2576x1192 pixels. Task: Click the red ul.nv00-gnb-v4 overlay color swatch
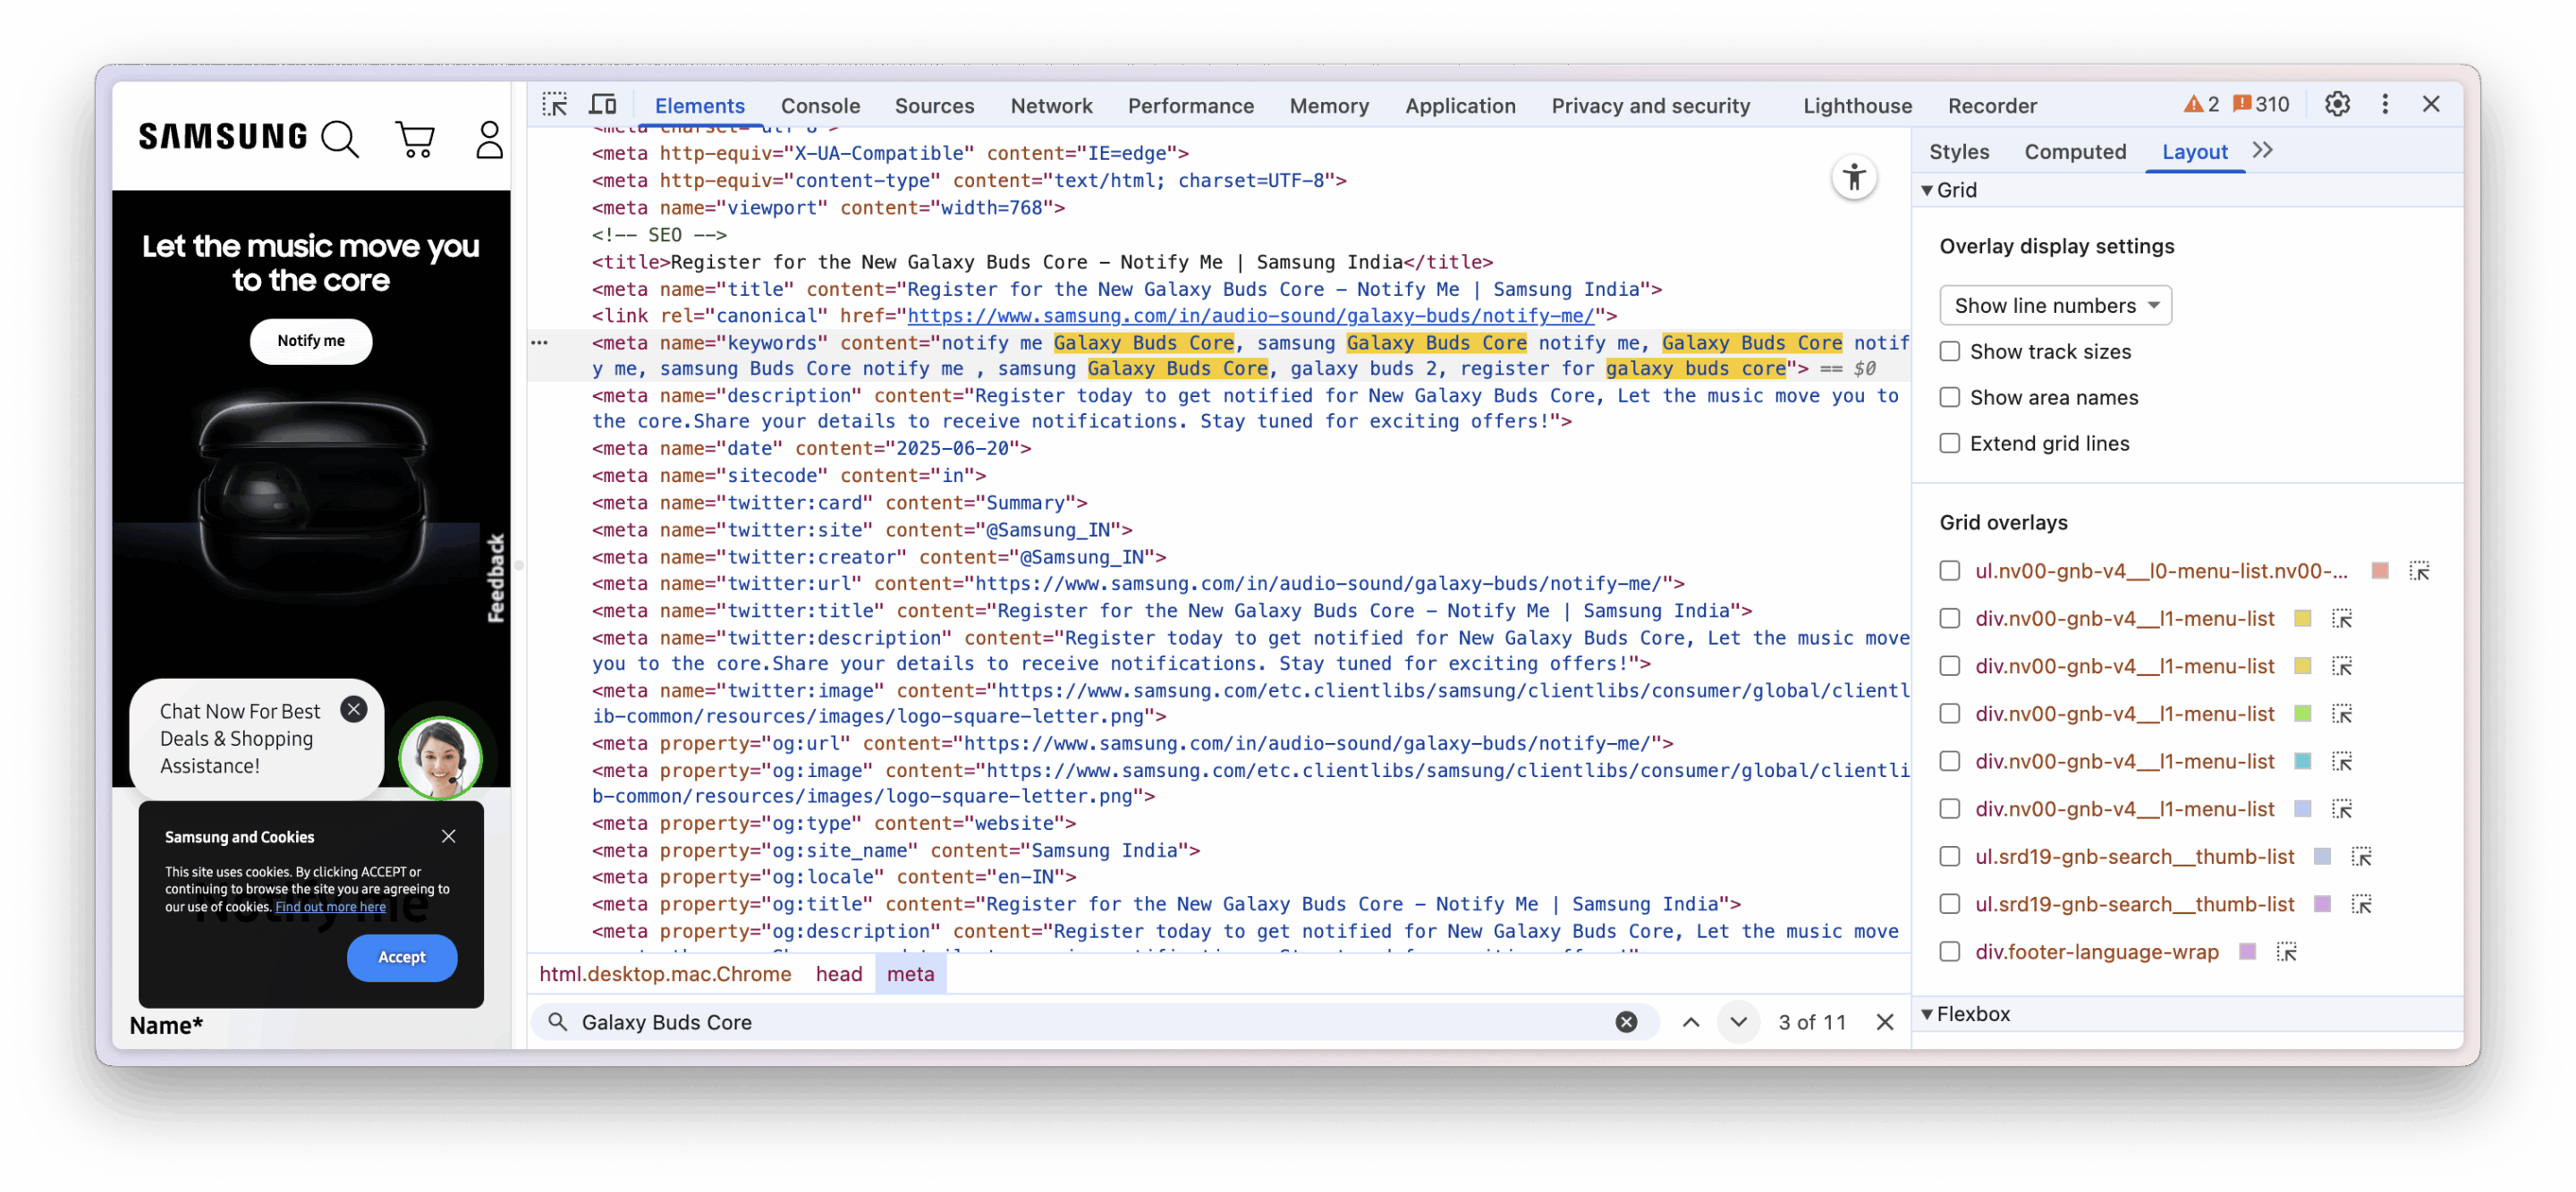coord(2379,571)
